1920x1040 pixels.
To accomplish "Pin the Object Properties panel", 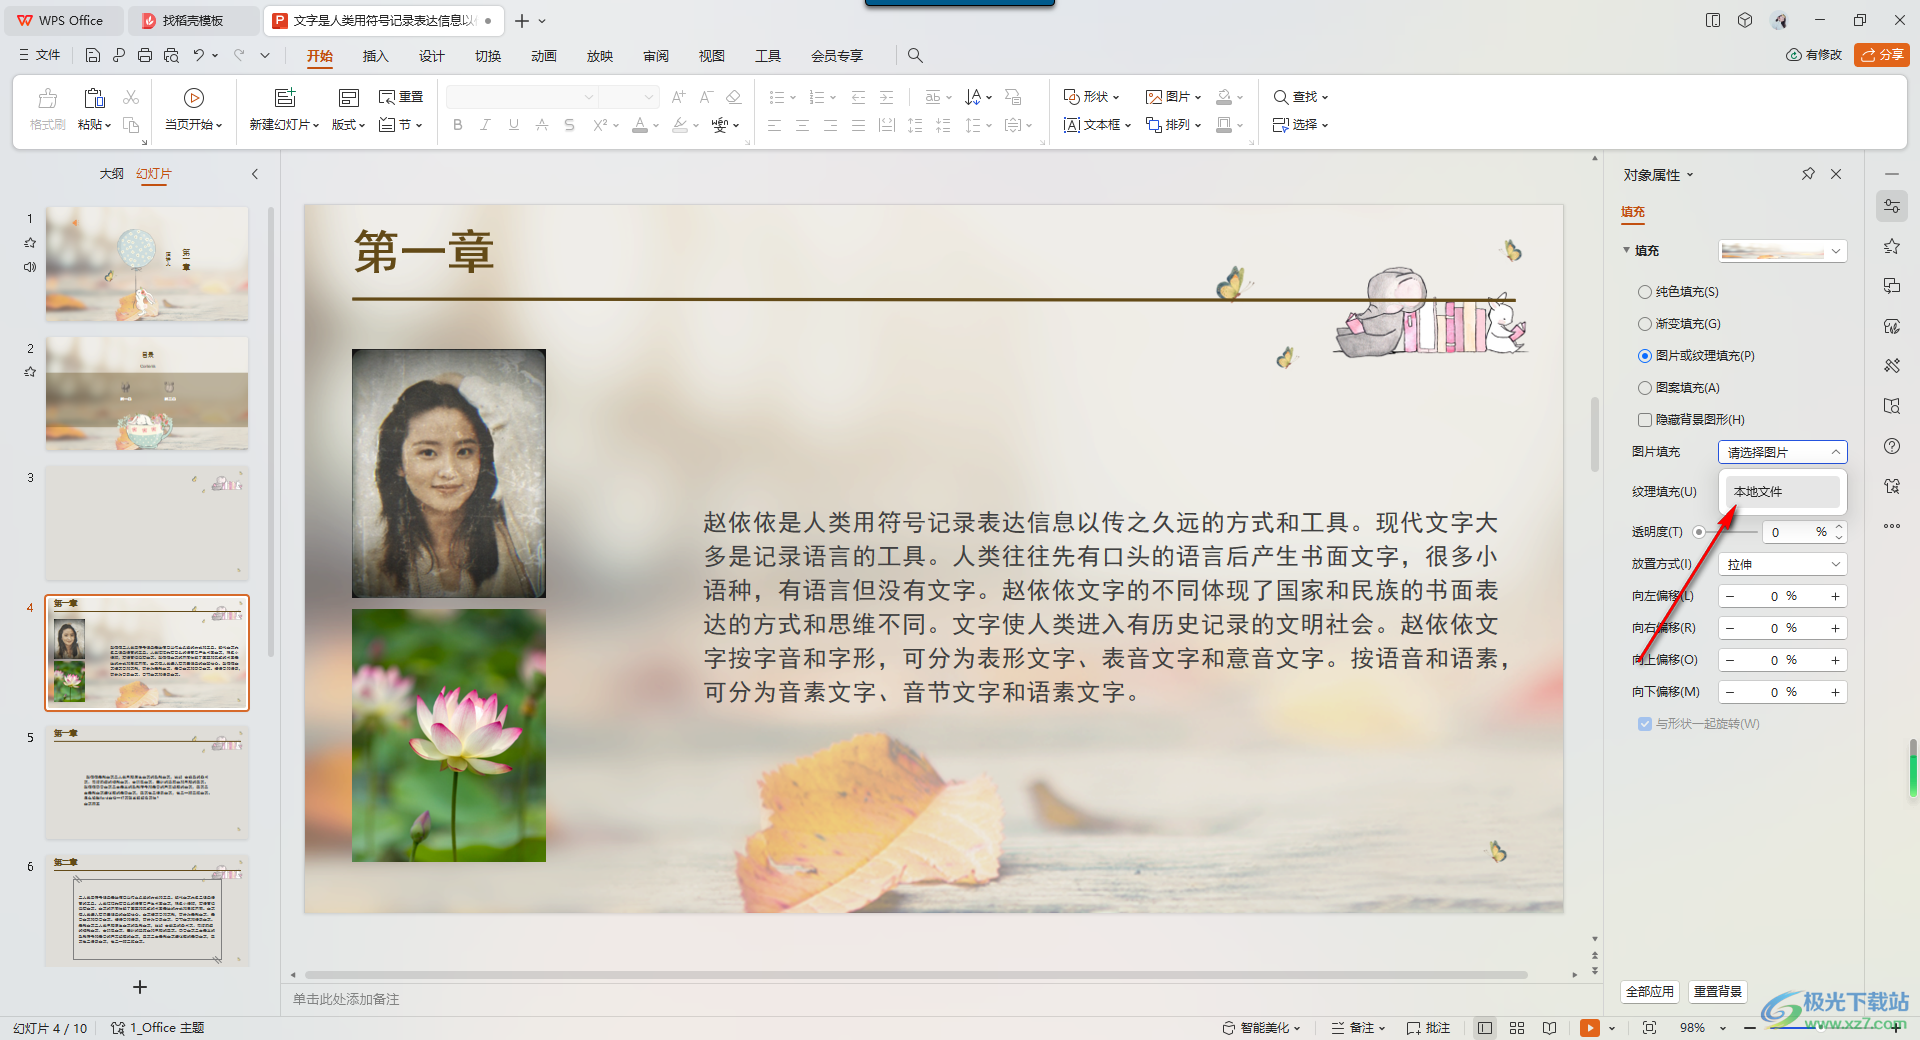I will pos(1808,174).
